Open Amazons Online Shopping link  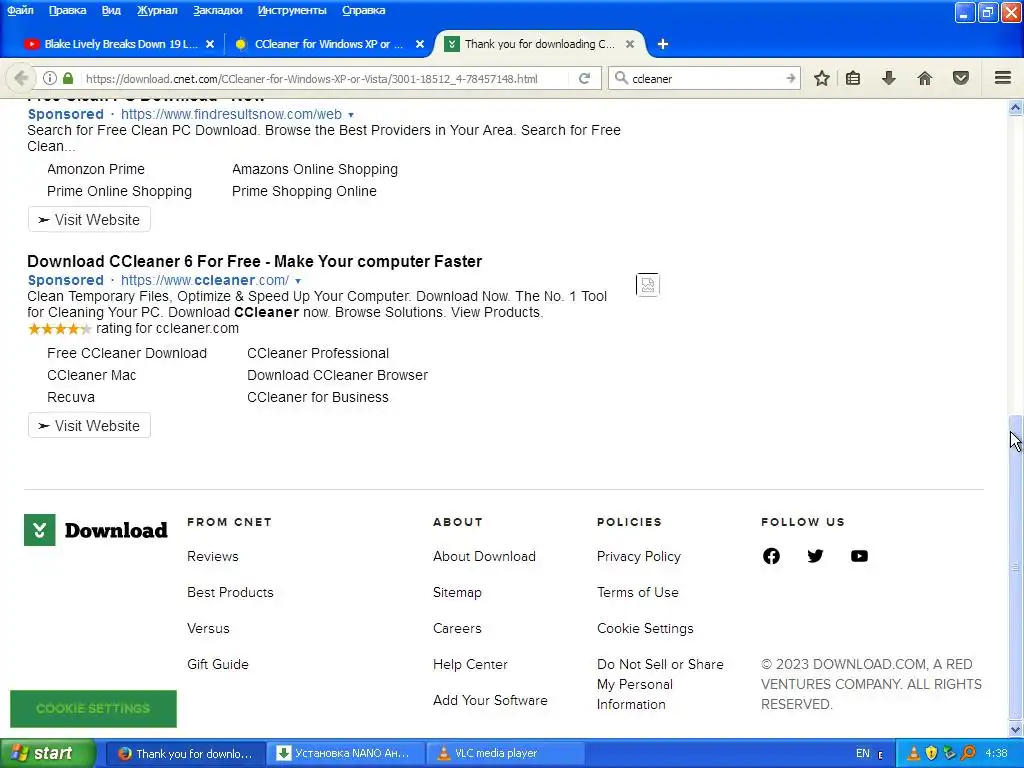315,169
